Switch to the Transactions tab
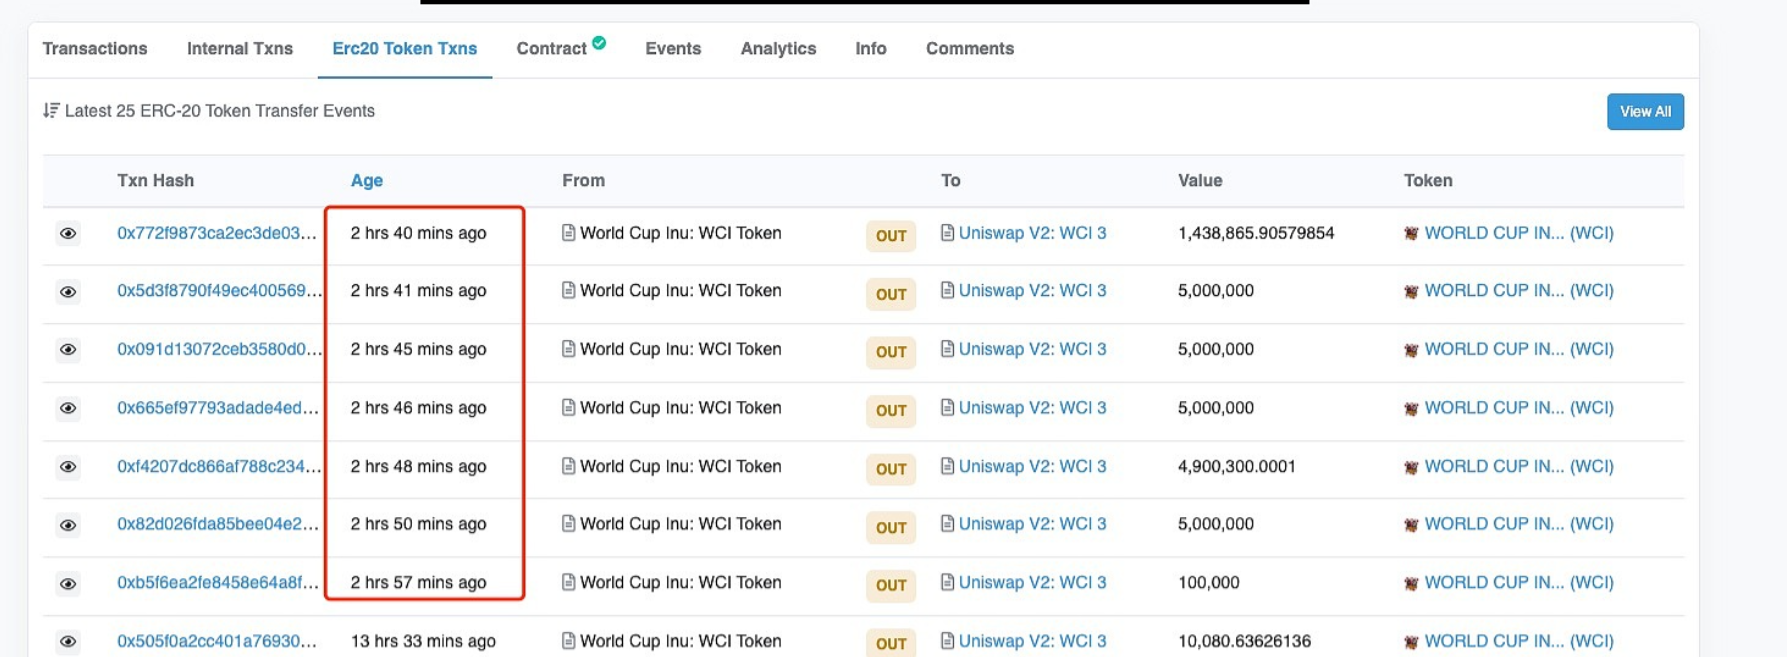The width and height of the screenshot is (1787, 657). coord(95,49)
